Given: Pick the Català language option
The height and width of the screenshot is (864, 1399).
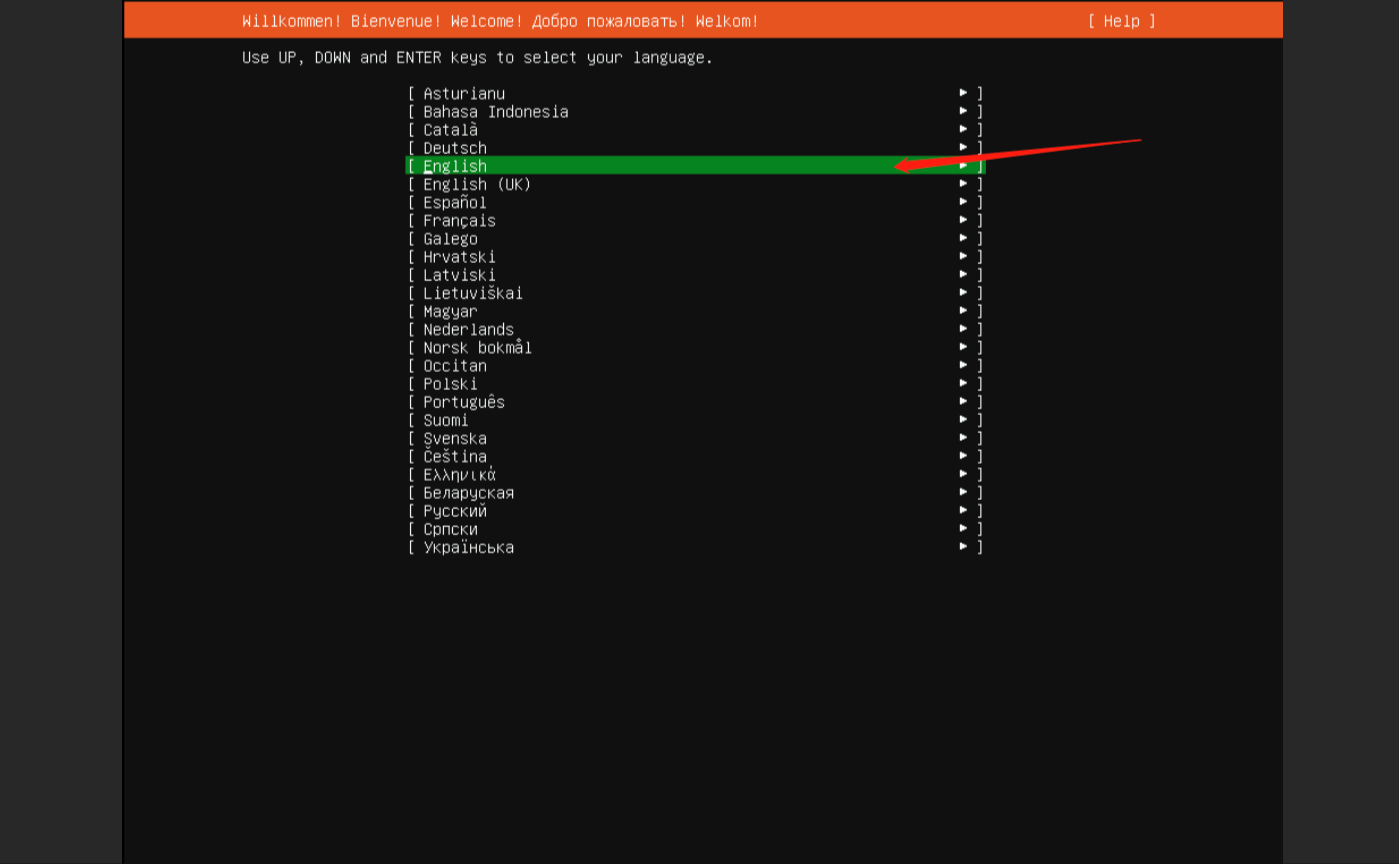Looking at the screenshot, I should coord(696,130).
